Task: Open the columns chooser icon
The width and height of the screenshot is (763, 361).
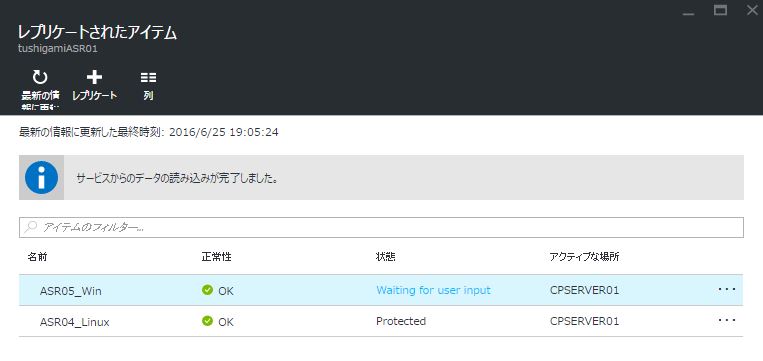Action: [x=148, y=77]
